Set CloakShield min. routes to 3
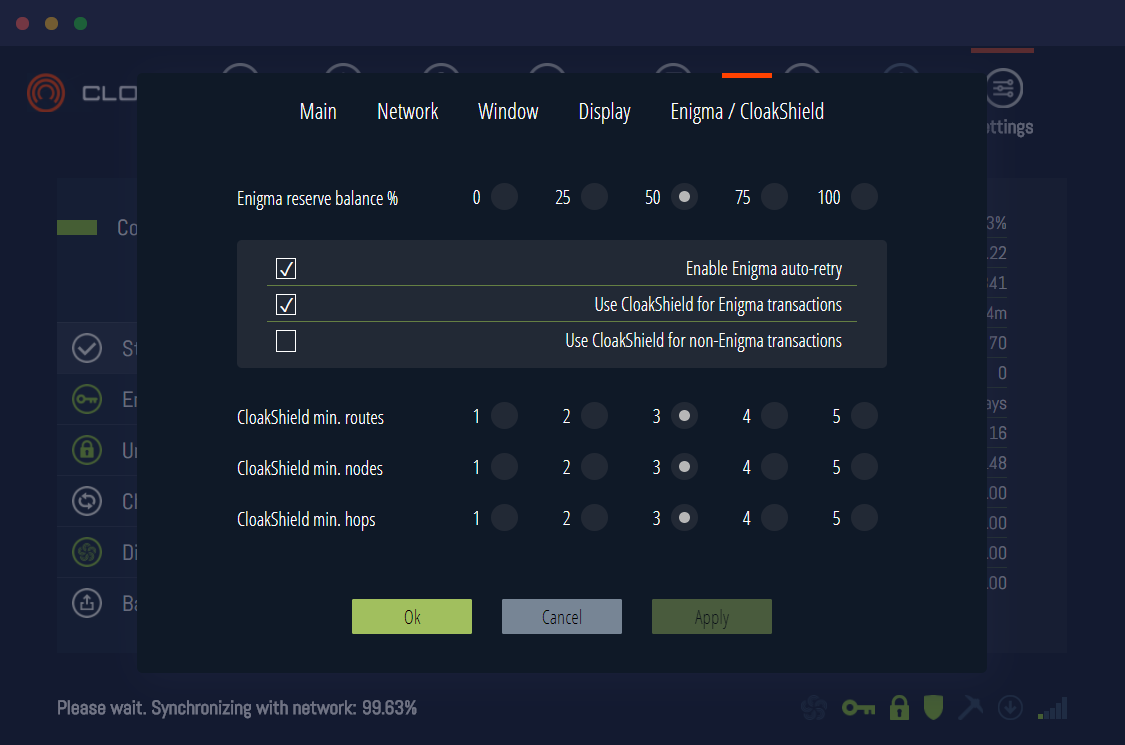The width and height of the screenshot is (1125, 745). click(684, 416)
